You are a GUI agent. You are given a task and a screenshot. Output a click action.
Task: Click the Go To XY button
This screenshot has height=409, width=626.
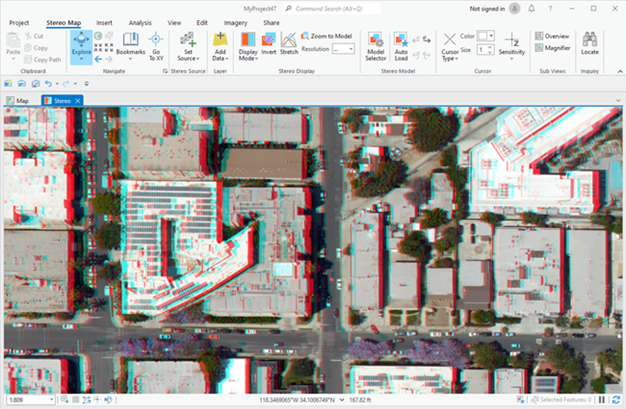[x=157, y=45]
